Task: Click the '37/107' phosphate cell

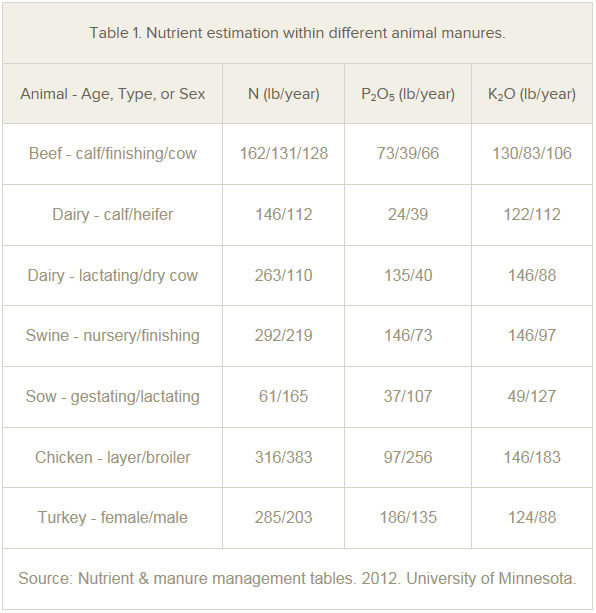Action: [408, 396]
